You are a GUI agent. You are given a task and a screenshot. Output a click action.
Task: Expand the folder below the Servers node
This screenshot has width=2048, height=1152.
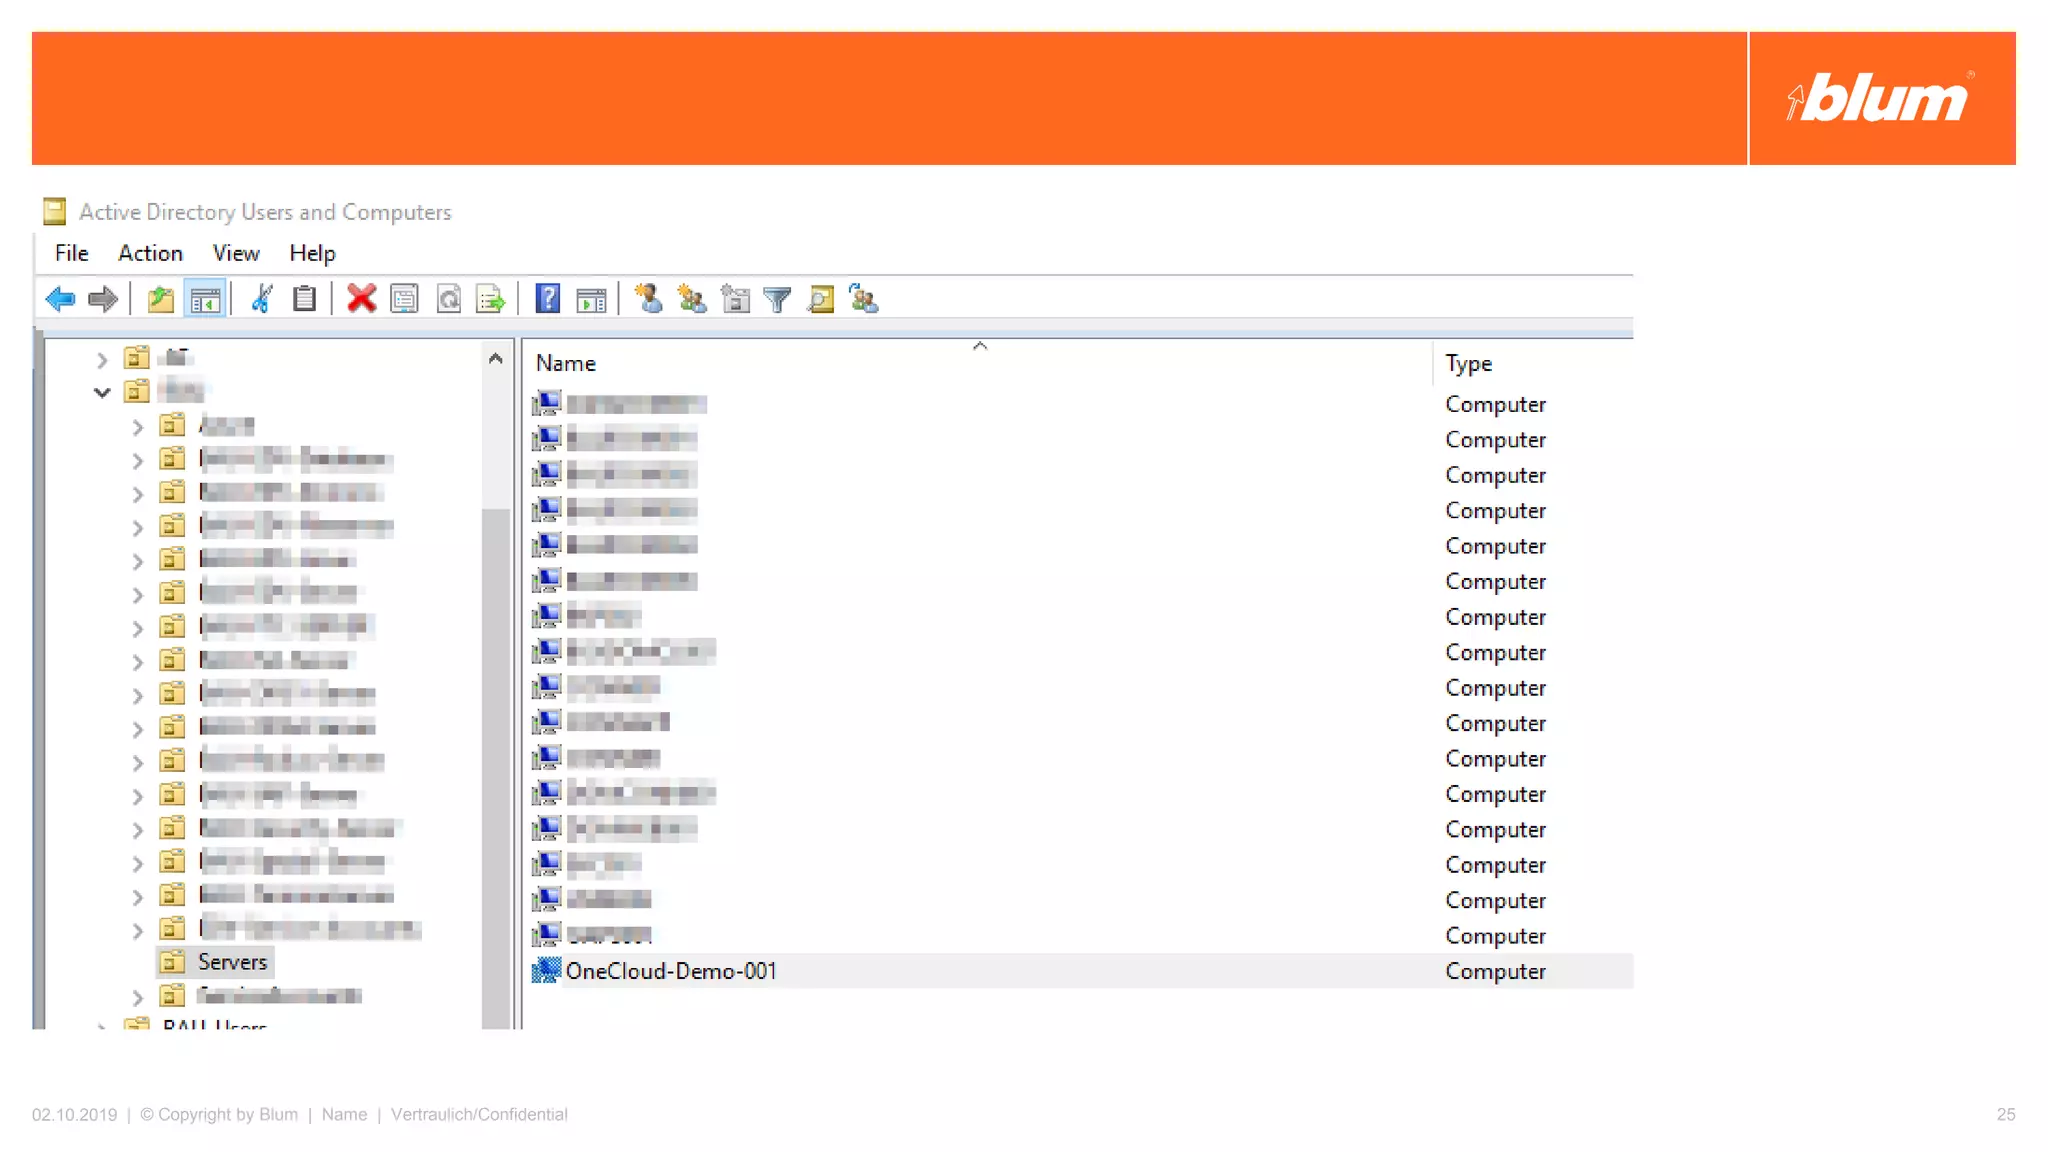click(x=138, y=997)
